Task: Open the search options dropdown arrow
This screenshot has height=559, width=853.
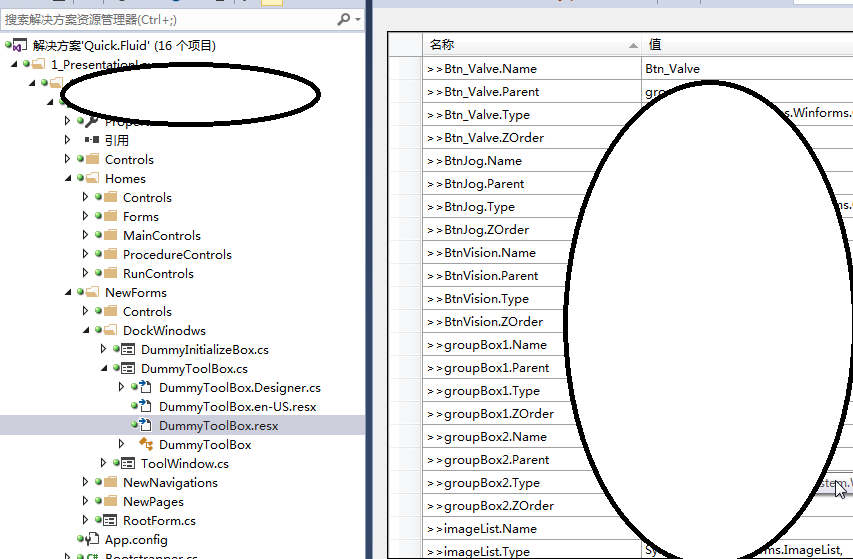Action: [357, 20]
